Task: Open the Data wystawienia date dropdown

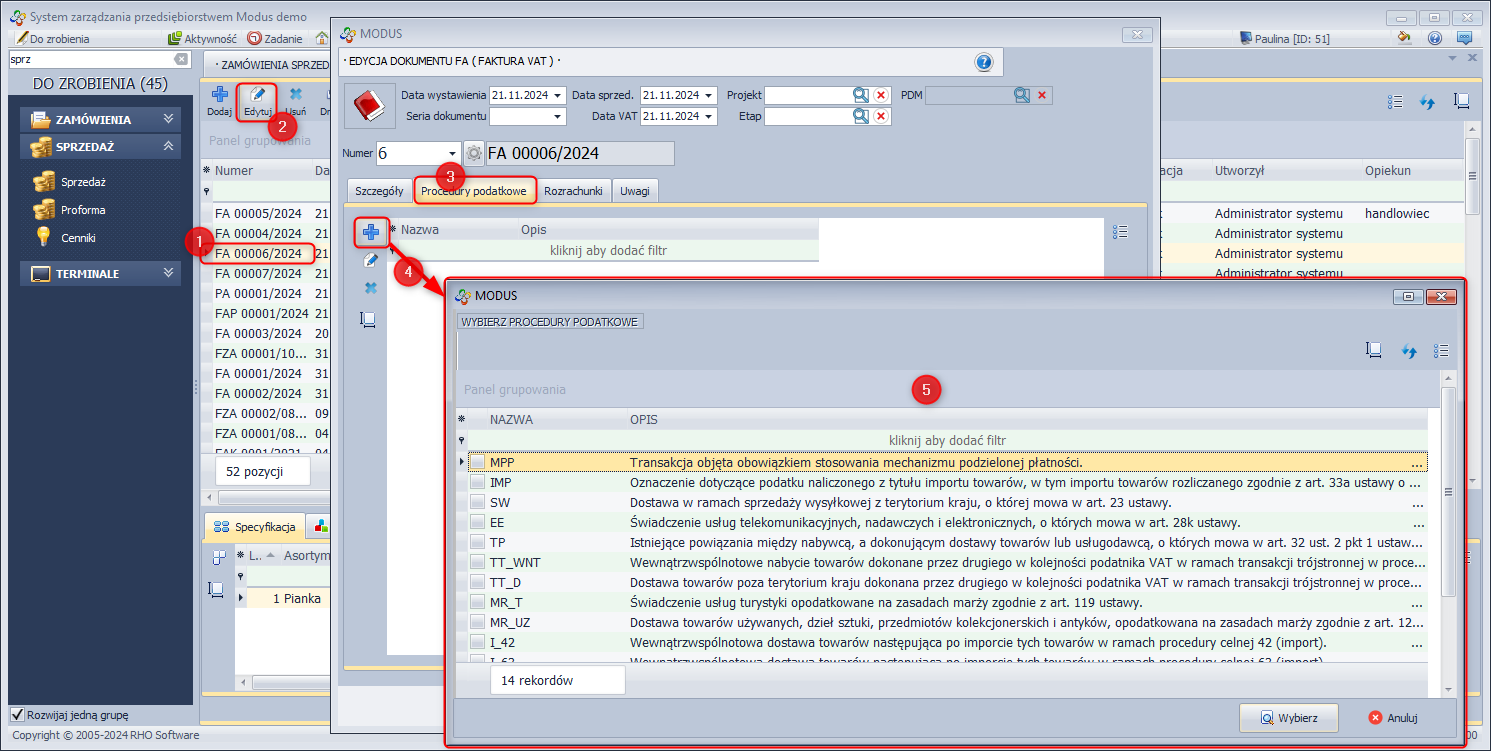Action: point(558,96)
